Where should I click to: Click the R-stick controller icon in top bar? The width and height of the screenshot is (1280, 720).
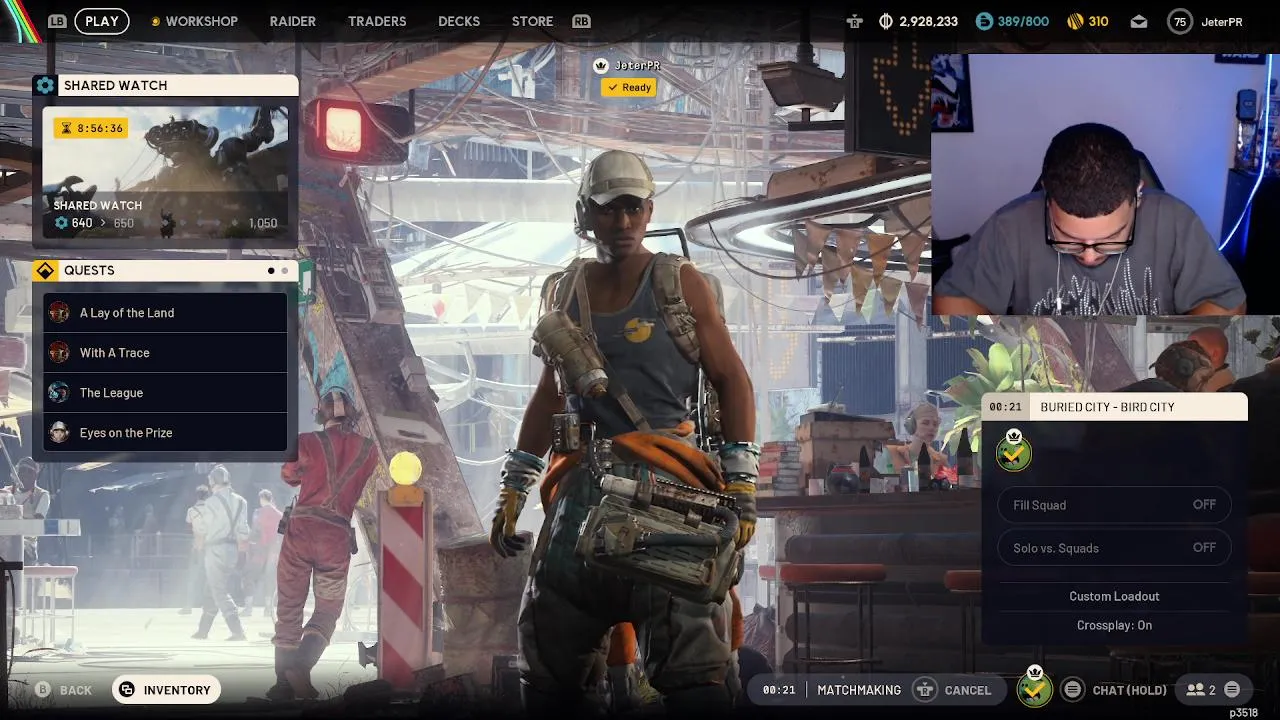[855, 21]
